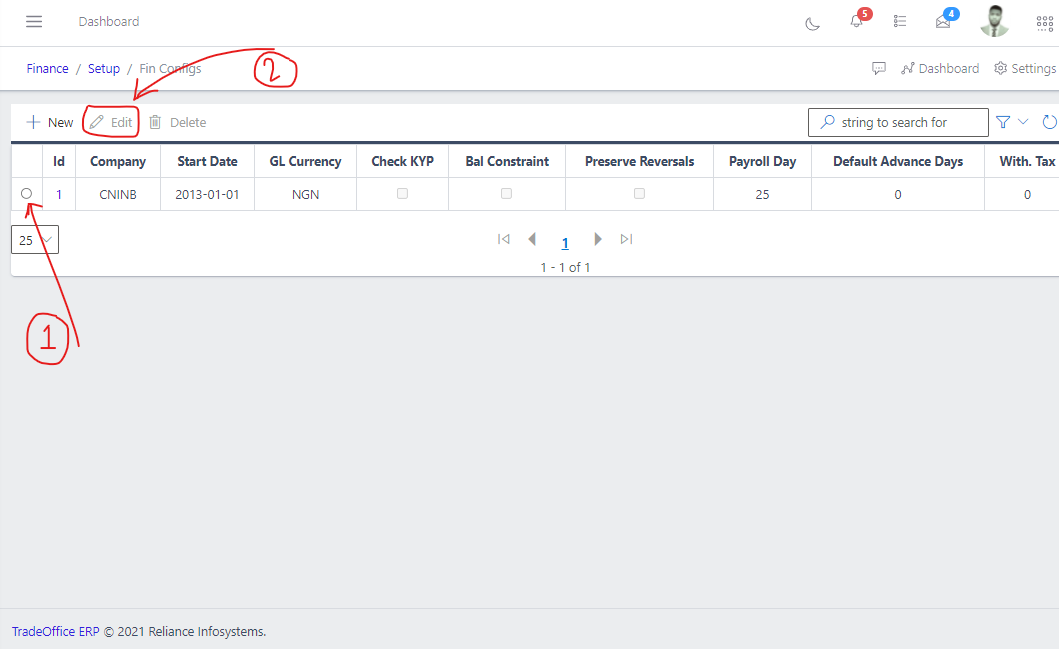The image size is (1059, 649).
Task: Open the apps grid icon at top right
Action: click(1044, 22)
